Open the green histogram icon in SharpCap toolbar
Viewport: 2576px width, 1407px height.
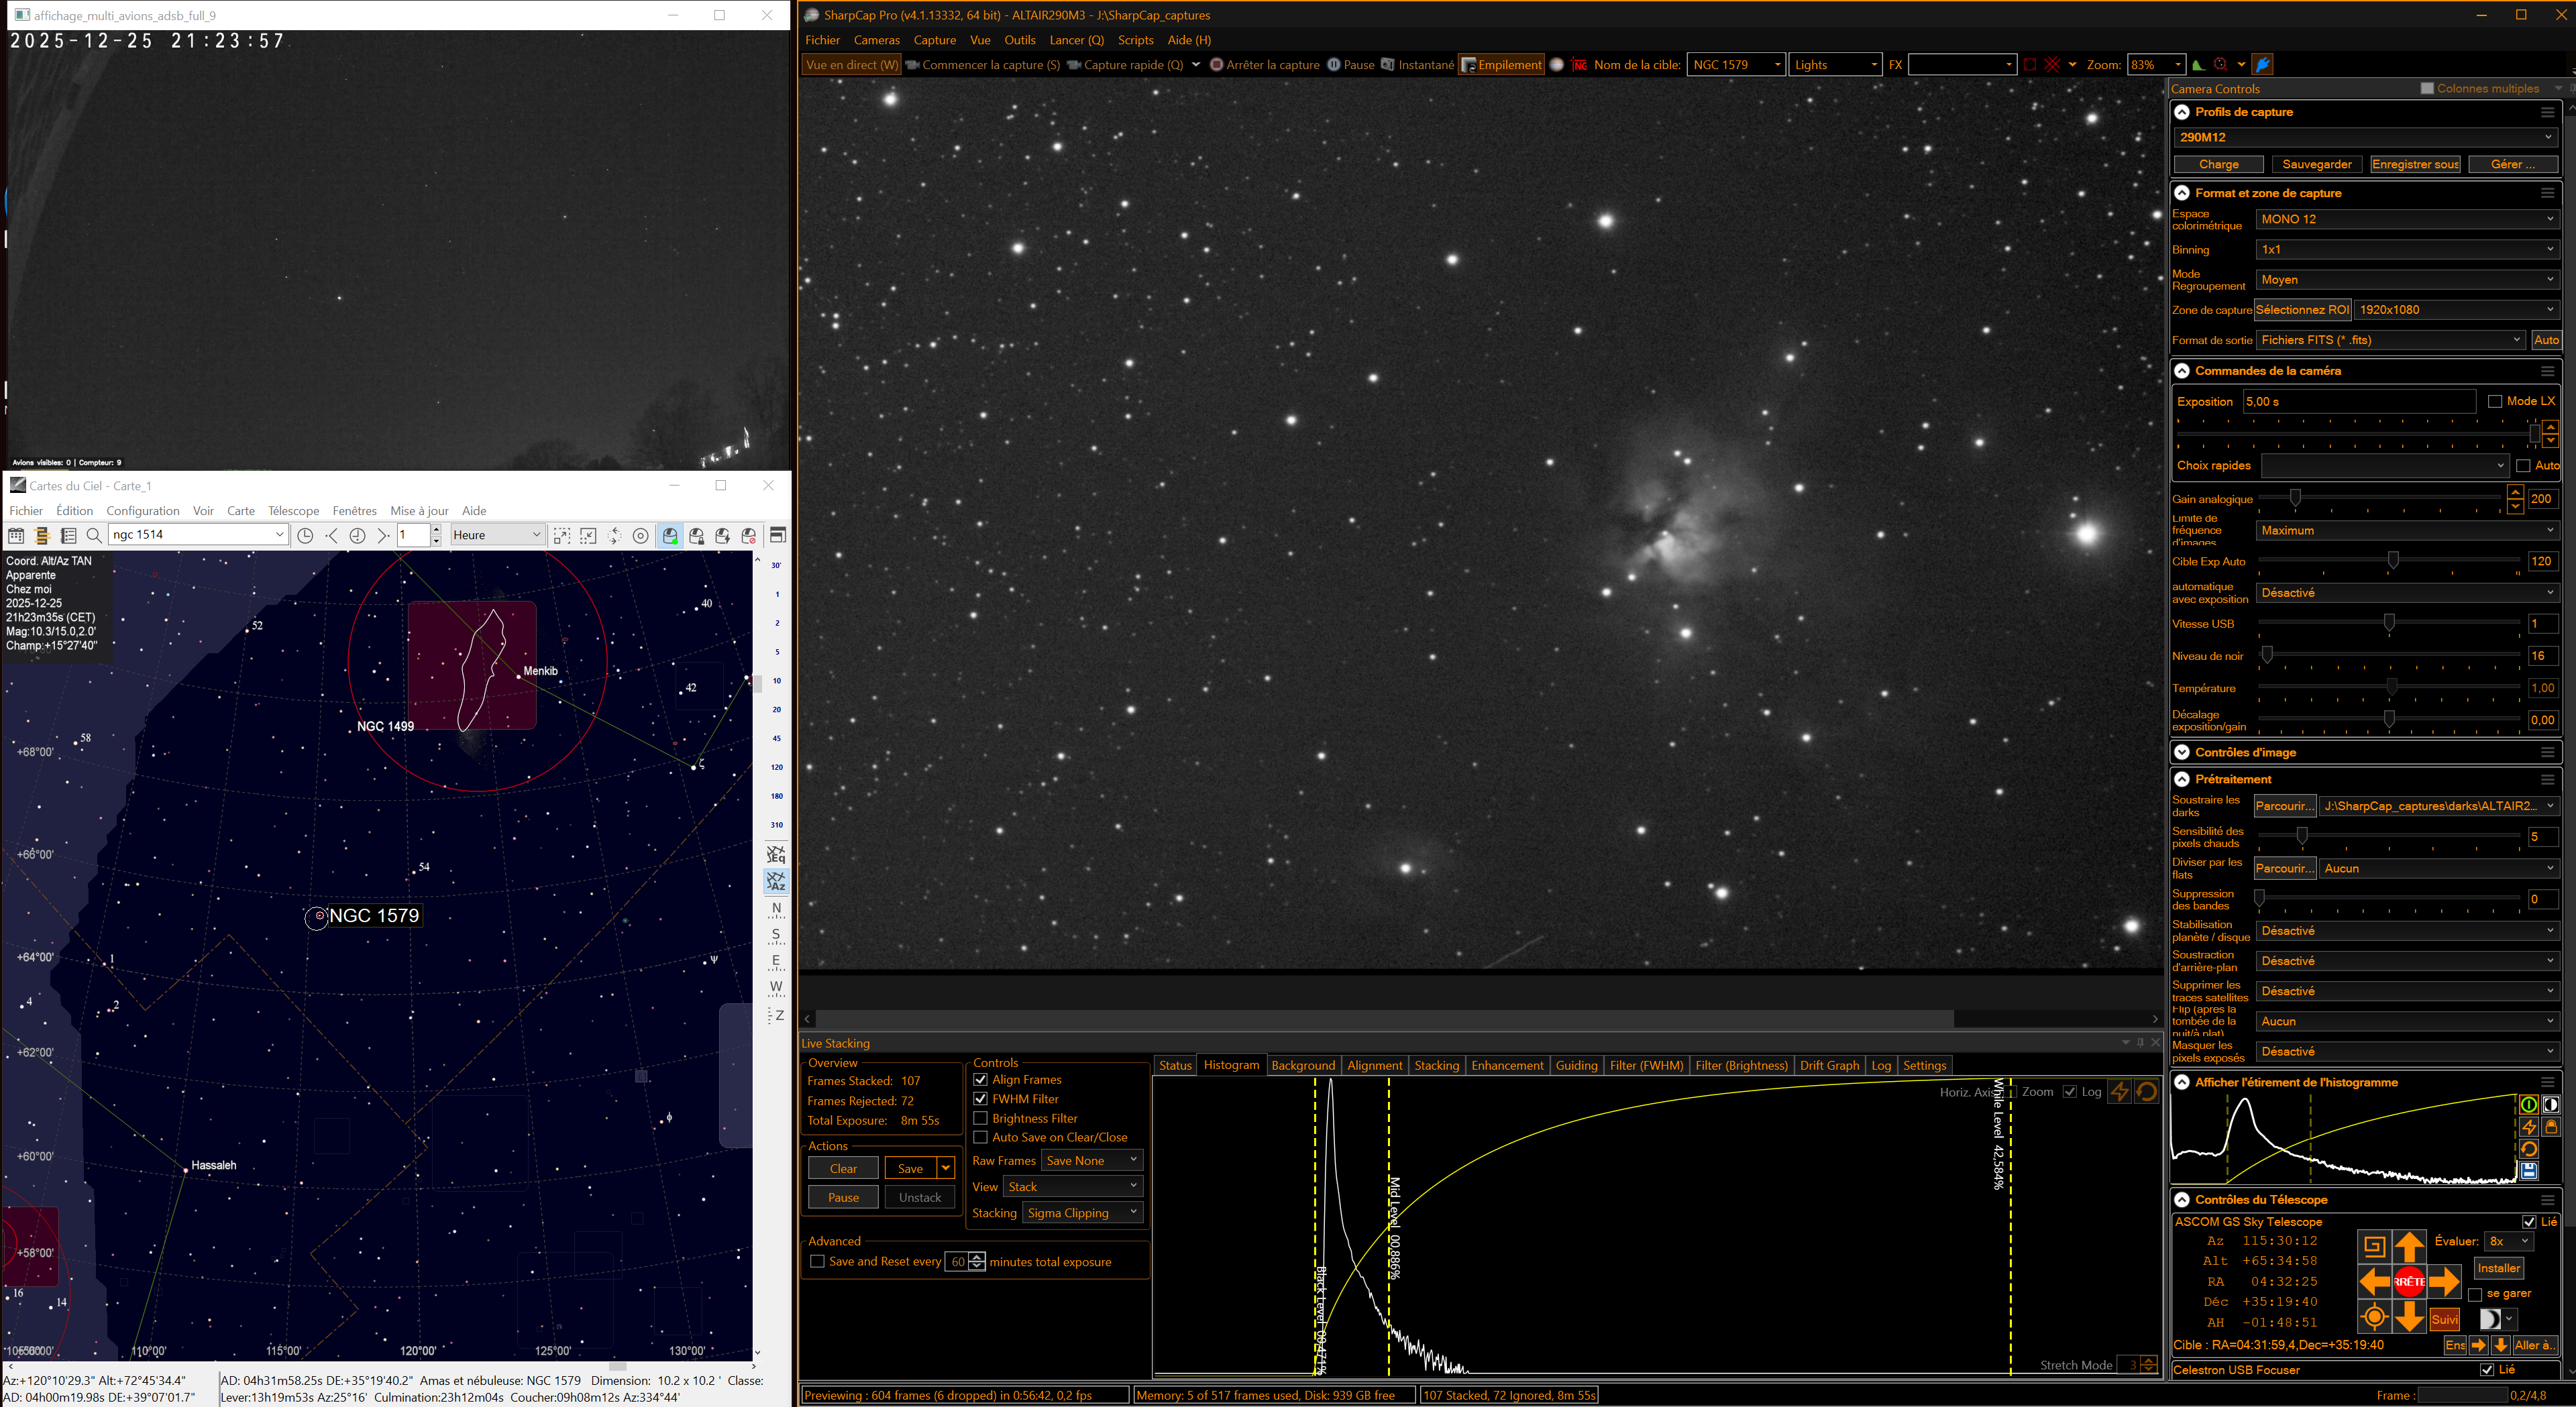pyautogui.click(x=2198, y=65)
